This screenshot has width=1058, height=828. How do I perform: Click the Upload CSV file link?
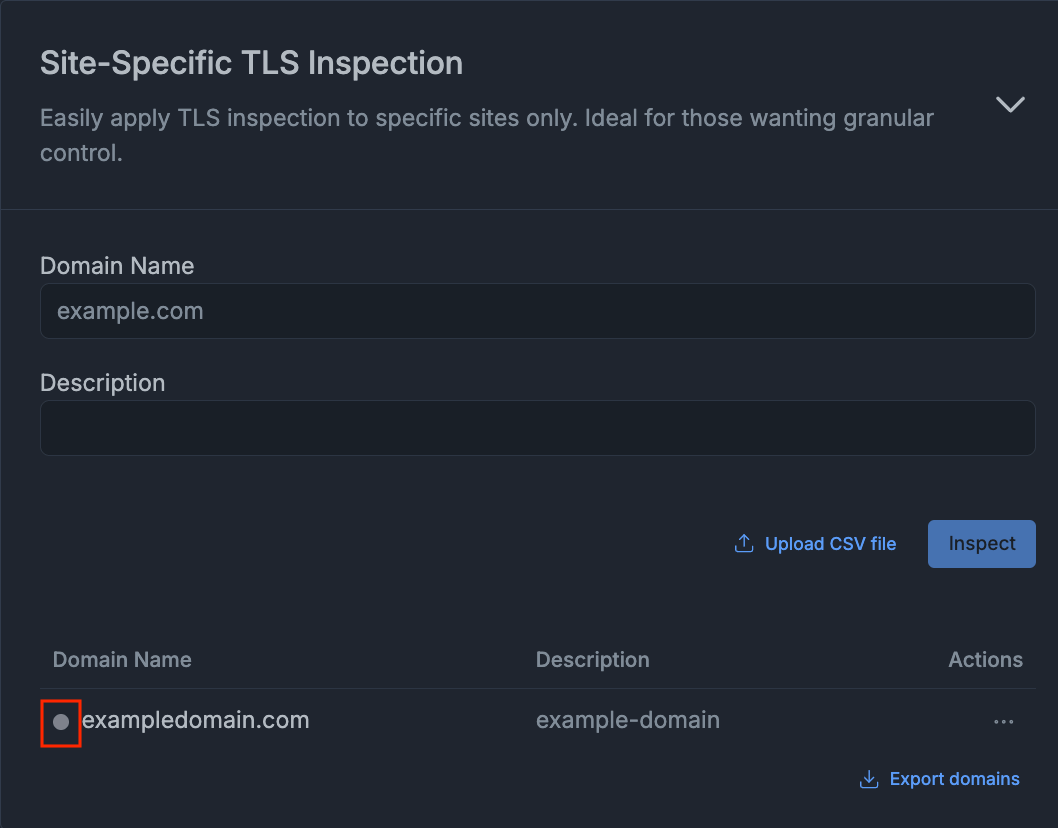(830, 543)
